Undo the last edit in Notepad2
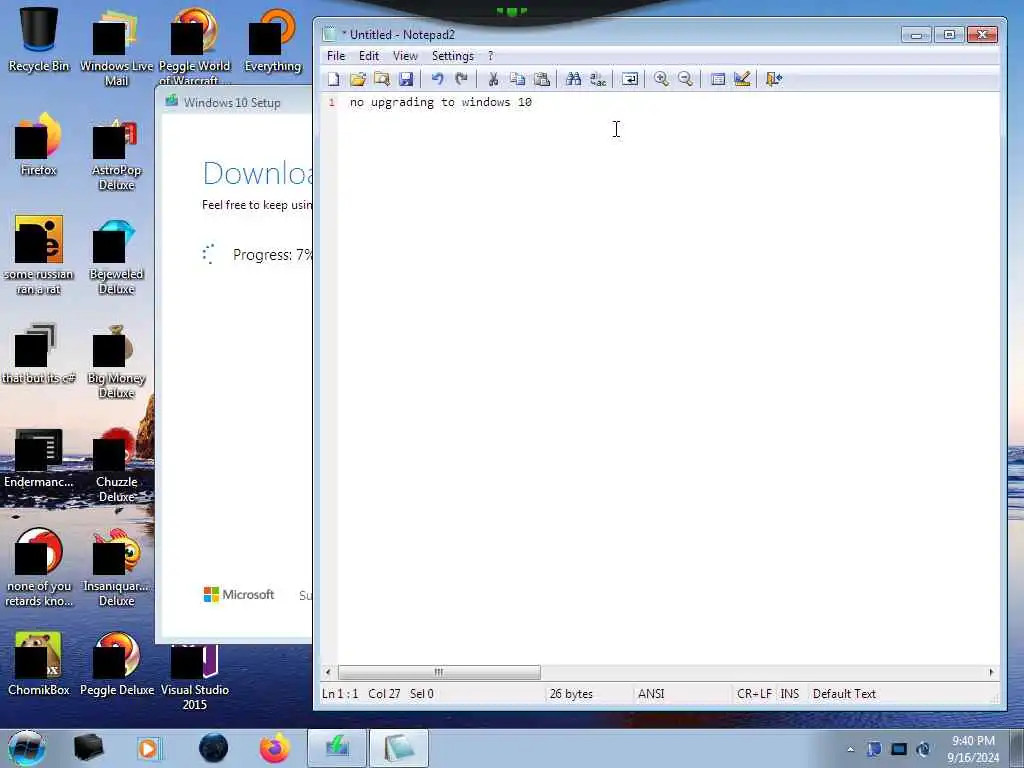This screenshot has width=1024, height=768. 437,80
